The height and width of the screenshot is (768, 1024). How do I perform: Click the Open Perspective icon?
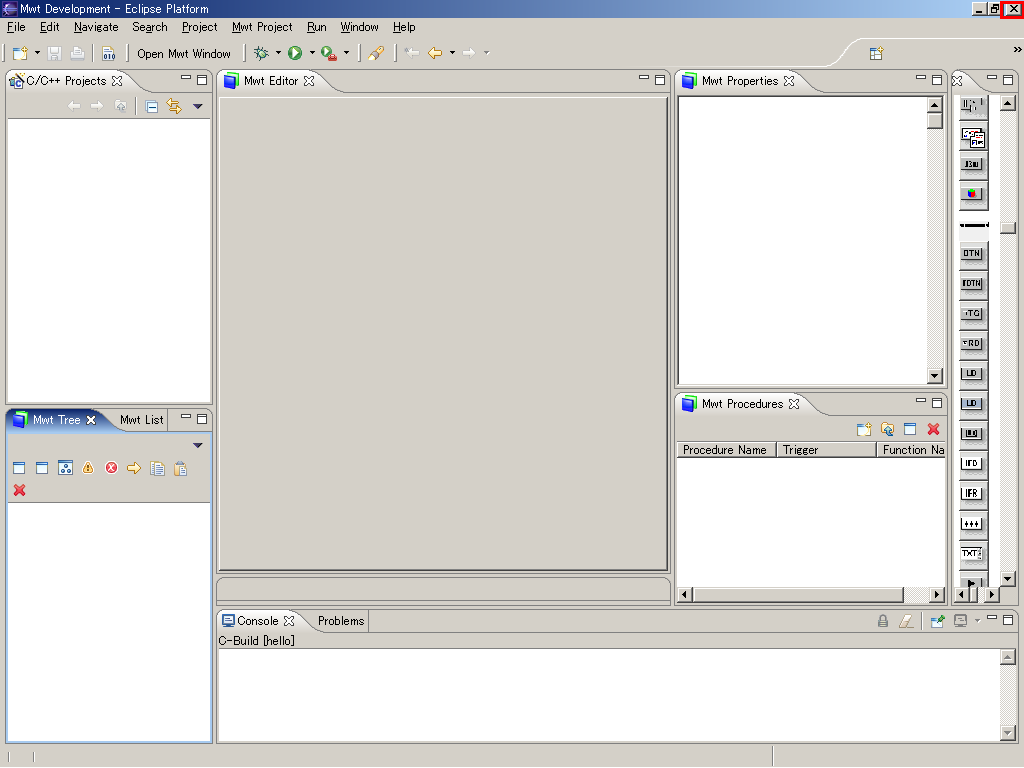(876, 54)
